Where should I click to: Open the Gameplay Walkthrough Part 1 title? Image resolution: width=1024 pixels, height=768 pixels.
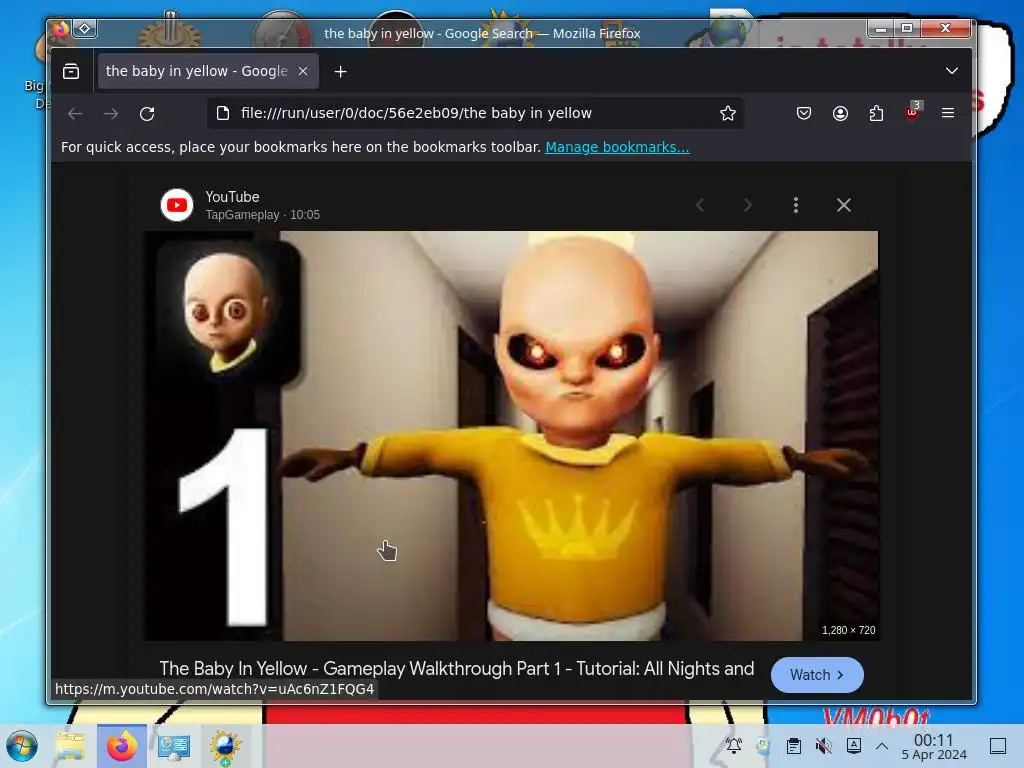click(456, 669)
